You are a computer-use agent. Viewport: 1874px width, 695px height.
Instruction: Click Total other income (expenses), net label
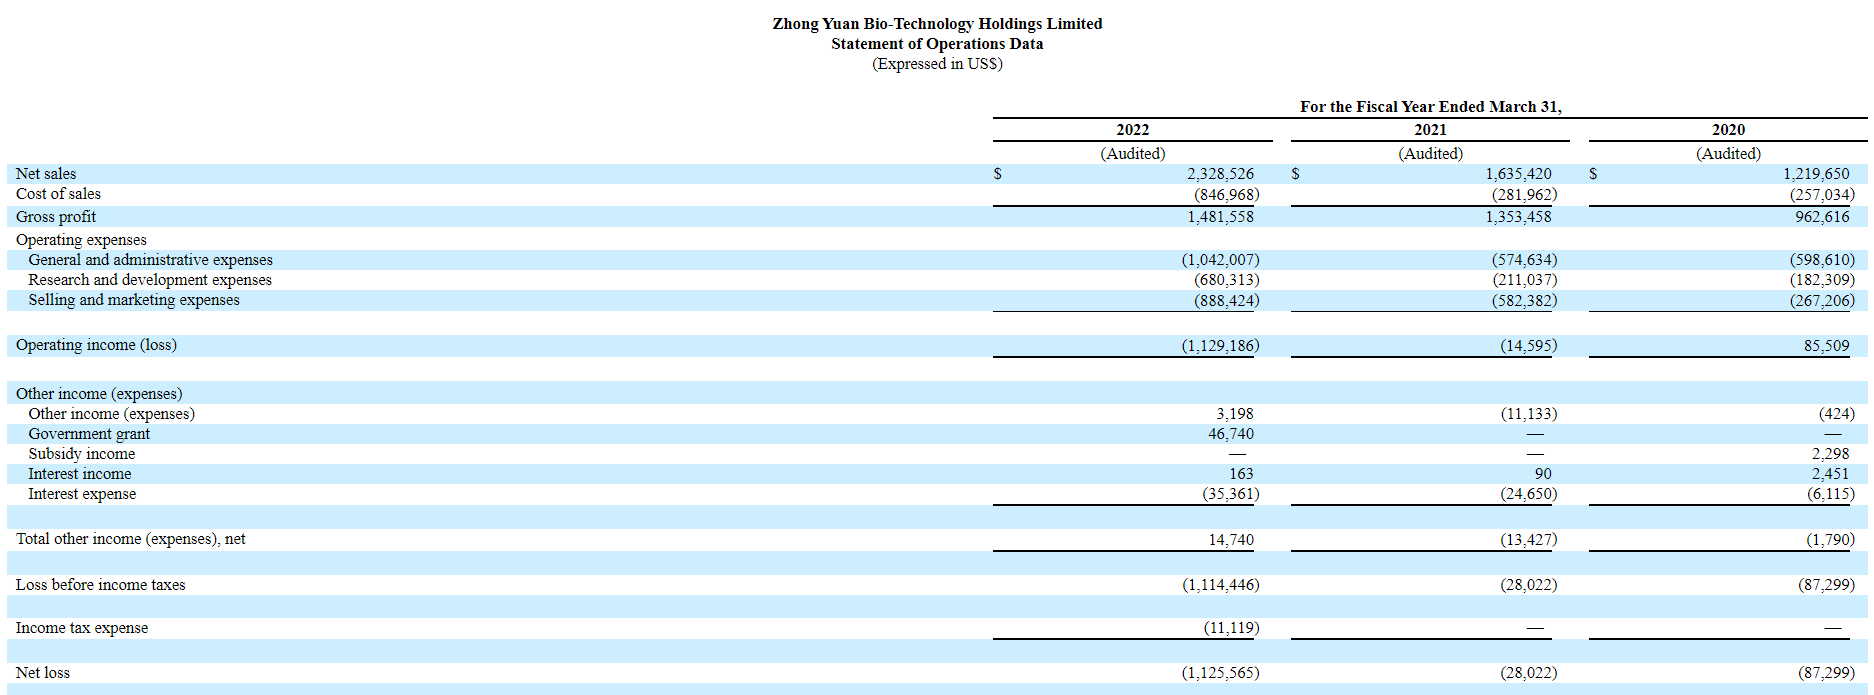131,539
